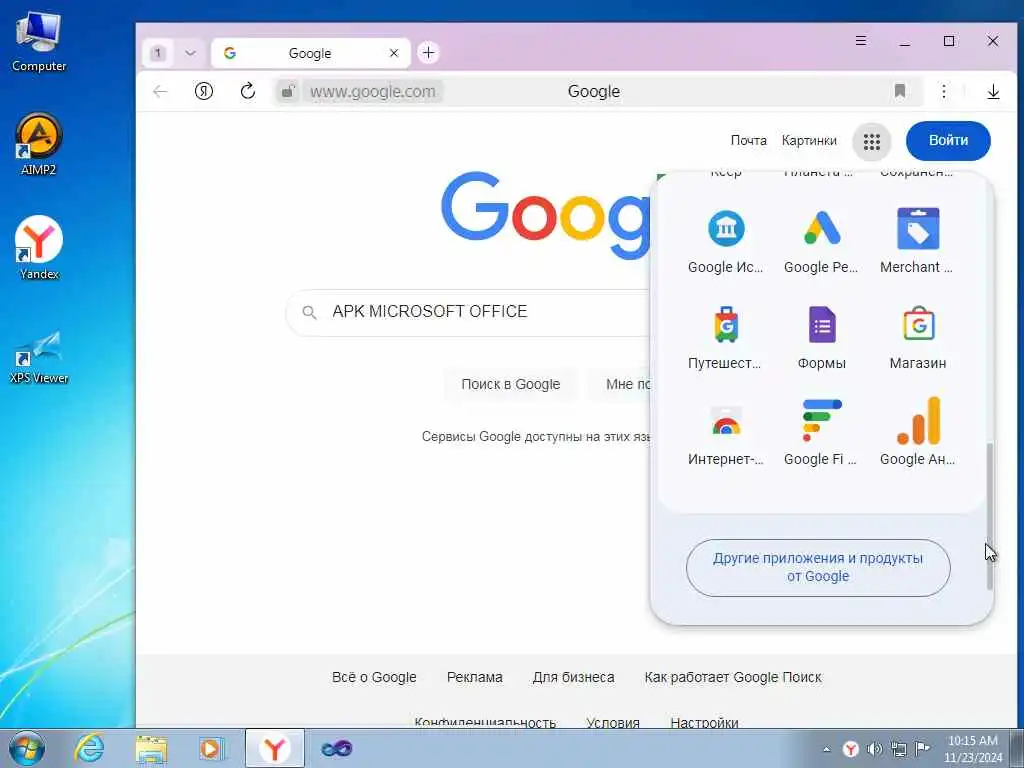1024x768 pixels.
Task: Open Google Forms (Формы) app
Action: [x=822, y=336]
